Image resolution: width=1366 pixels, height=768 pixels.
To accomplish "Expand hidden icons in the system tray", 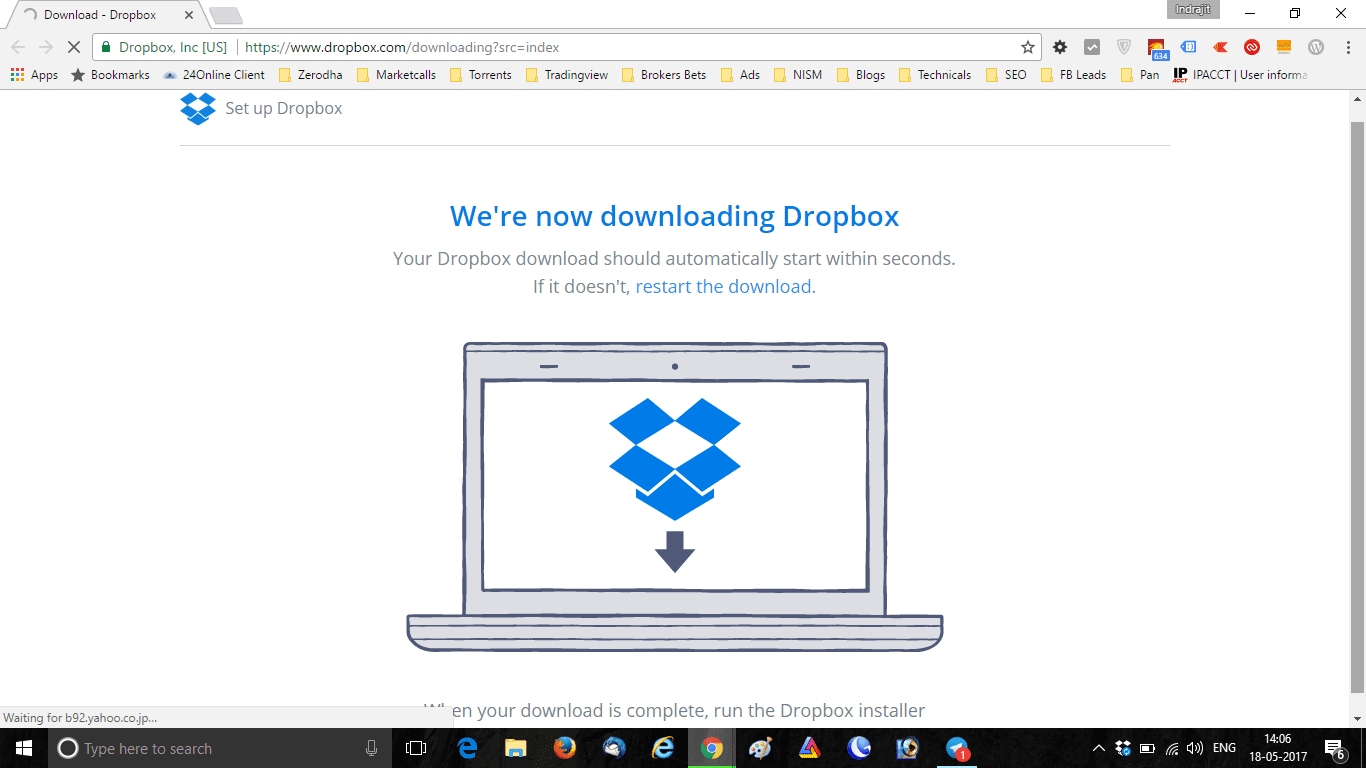I will pyautogui.click(x=1097, y=747).
